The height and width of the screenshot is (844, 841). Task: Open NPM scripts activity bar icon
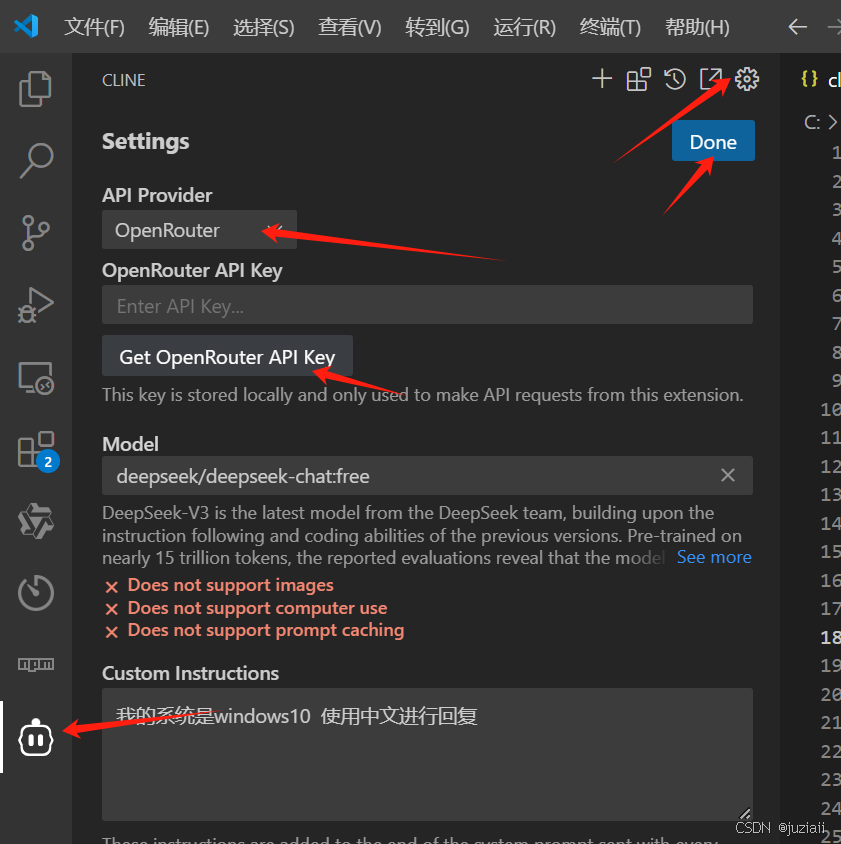(36, 664)
